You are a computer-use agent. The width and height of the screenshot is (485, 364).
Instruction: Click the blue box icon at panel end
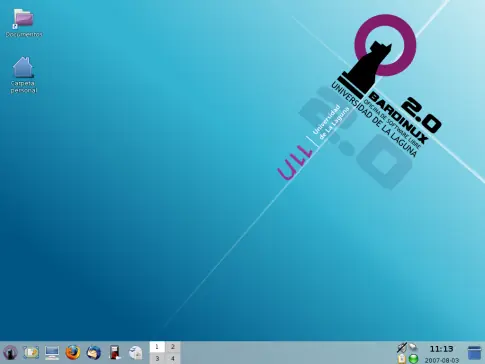[474, 353]
